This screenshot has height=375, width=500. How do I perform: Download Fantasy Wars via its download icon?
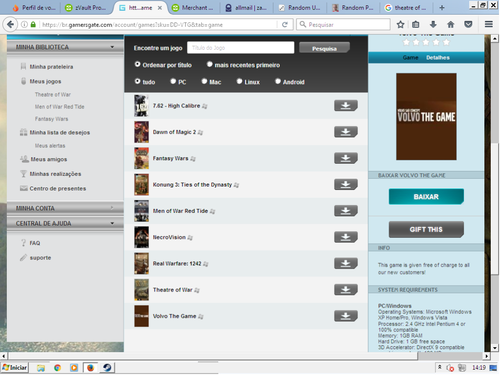point(346,158)
